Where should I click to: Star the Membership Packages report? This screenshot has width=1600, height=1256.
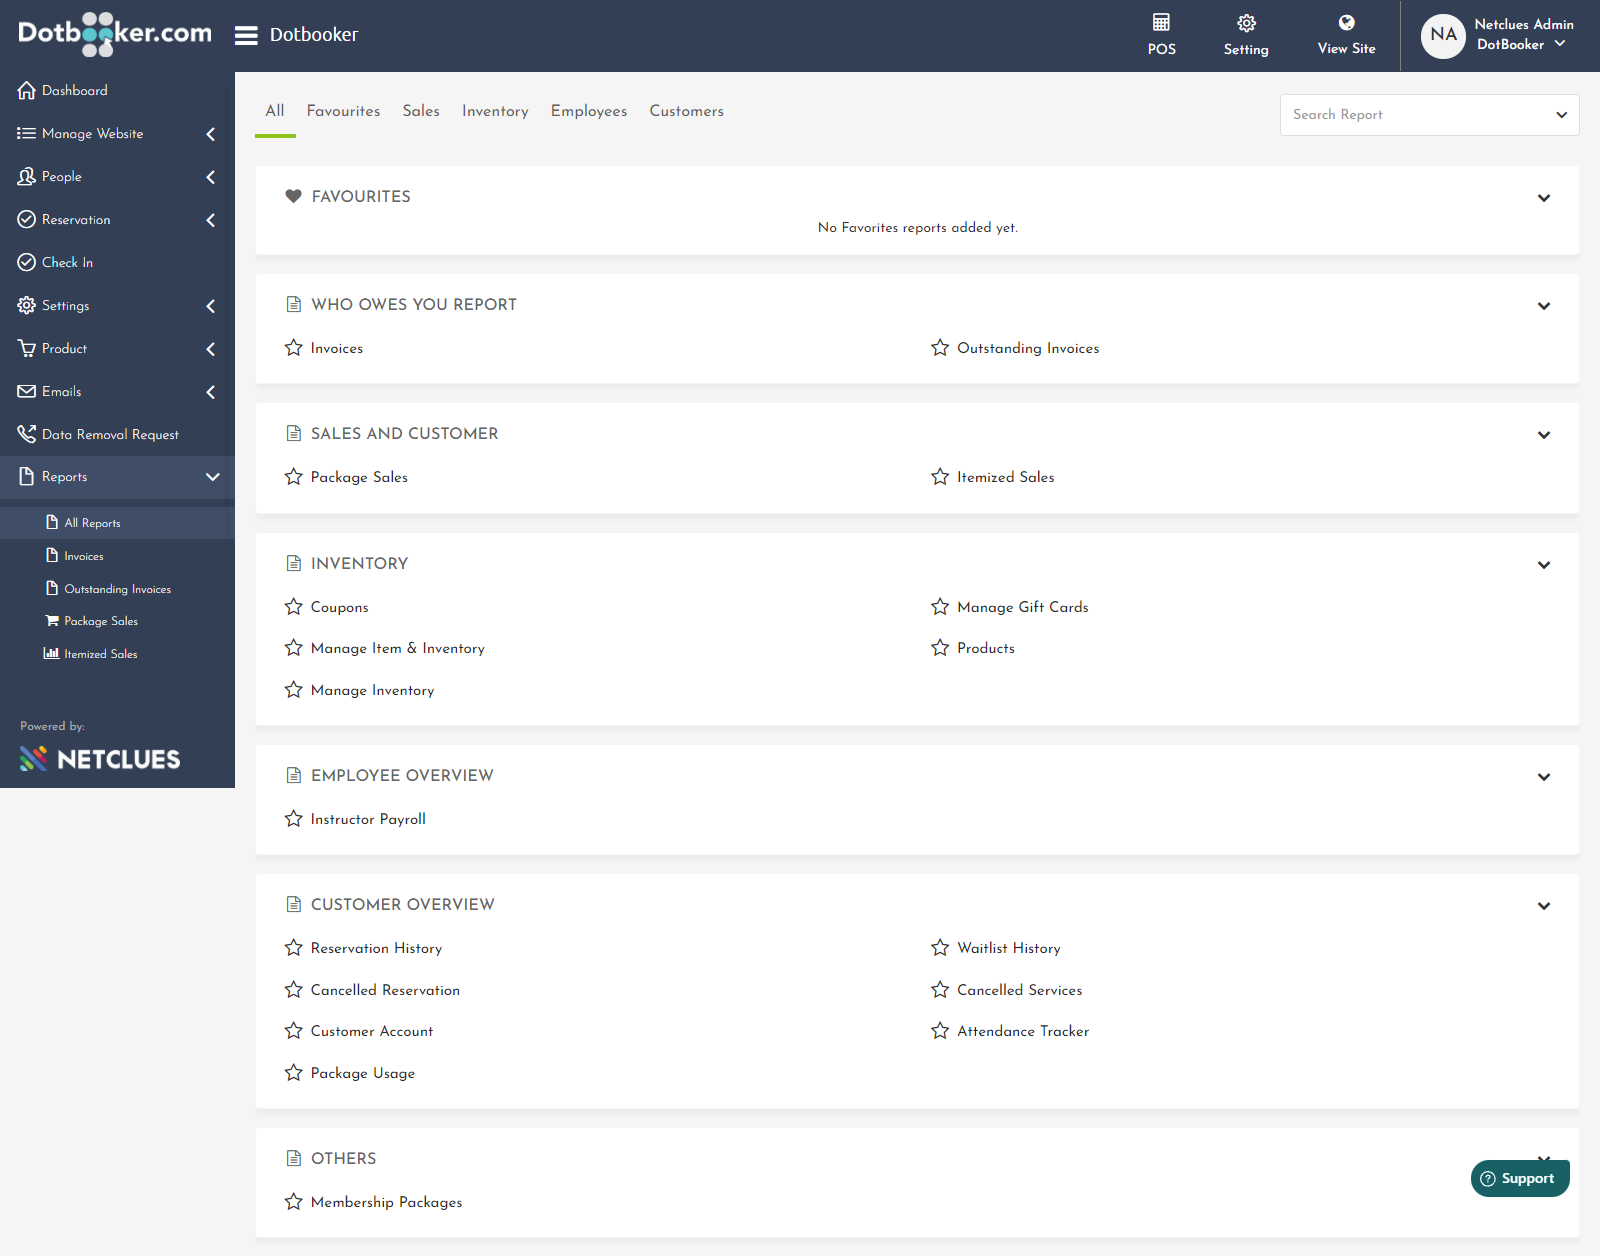click(x=293, y=1201)
